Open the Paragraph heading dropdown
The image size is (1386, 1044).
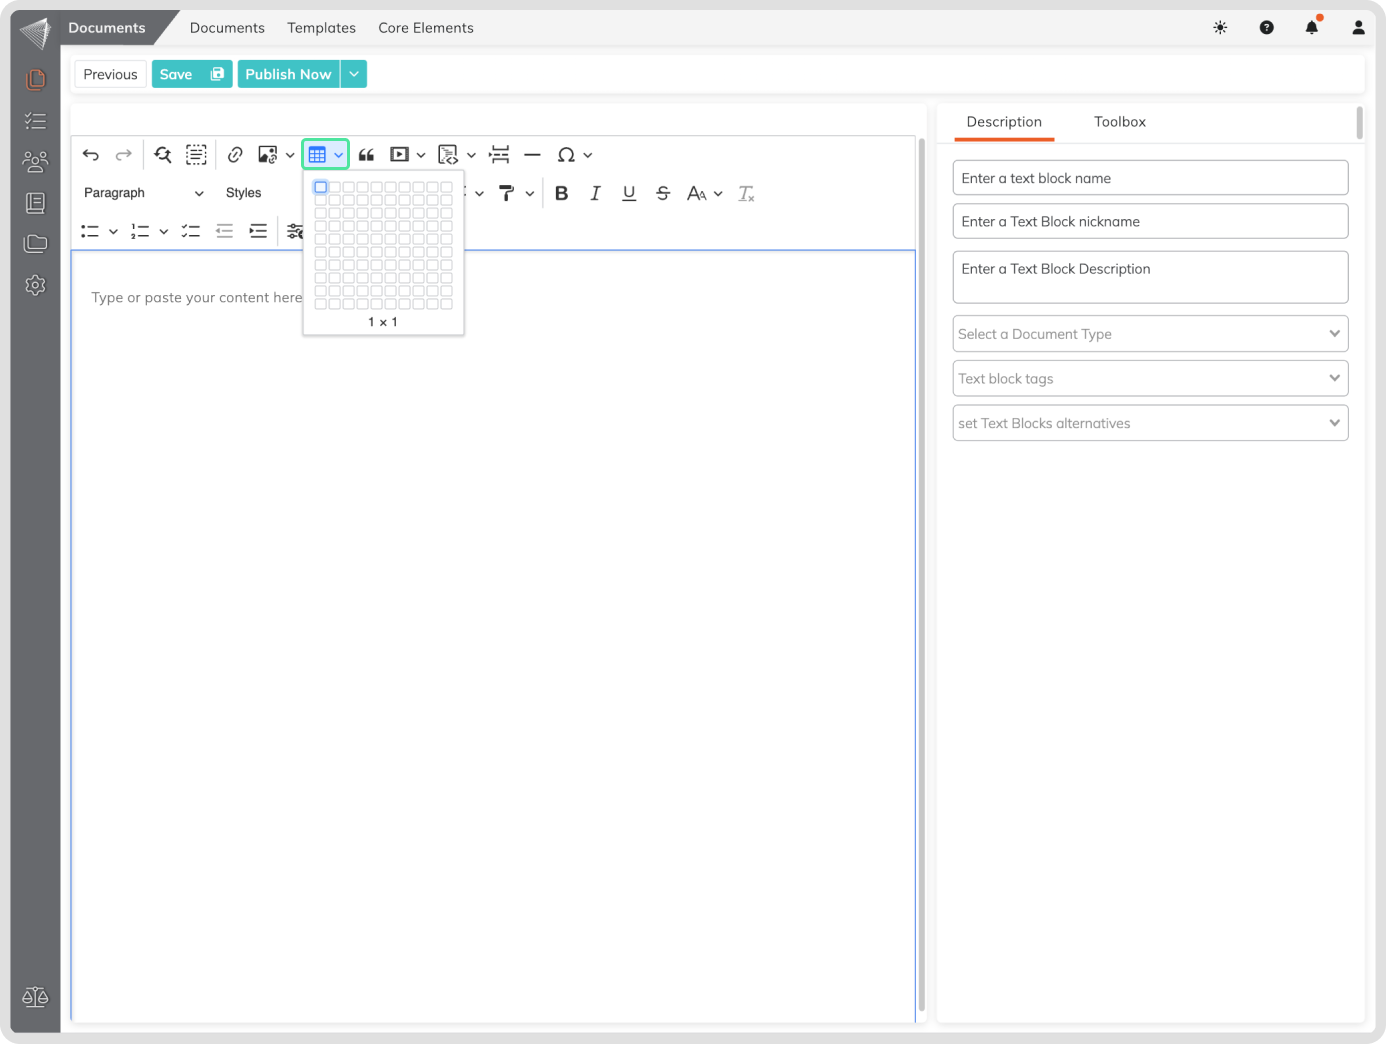143,193
